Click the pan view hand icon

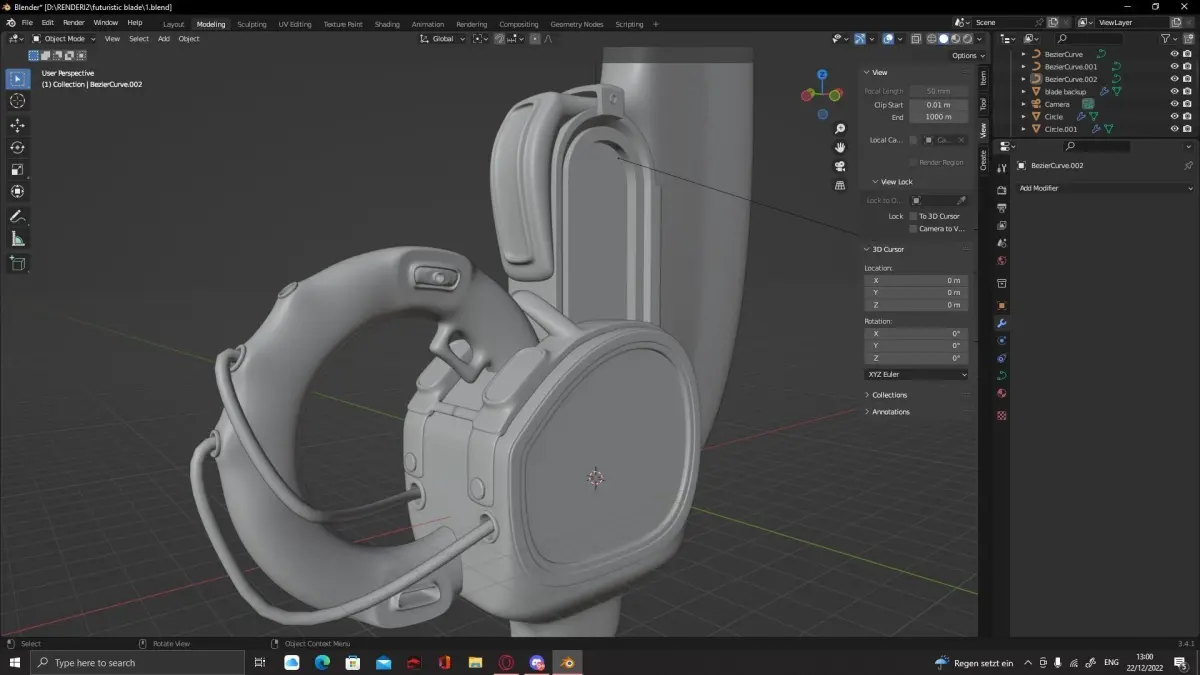coord(840,147)
